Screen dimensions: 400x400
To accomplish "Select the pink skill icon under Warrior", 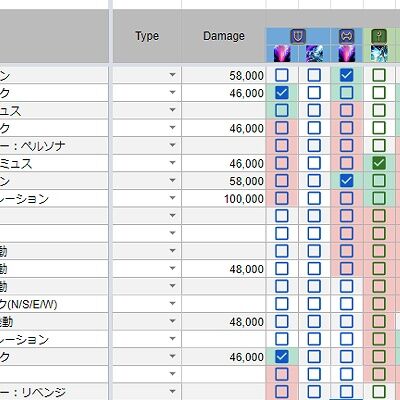I will [x=346, y=54].
